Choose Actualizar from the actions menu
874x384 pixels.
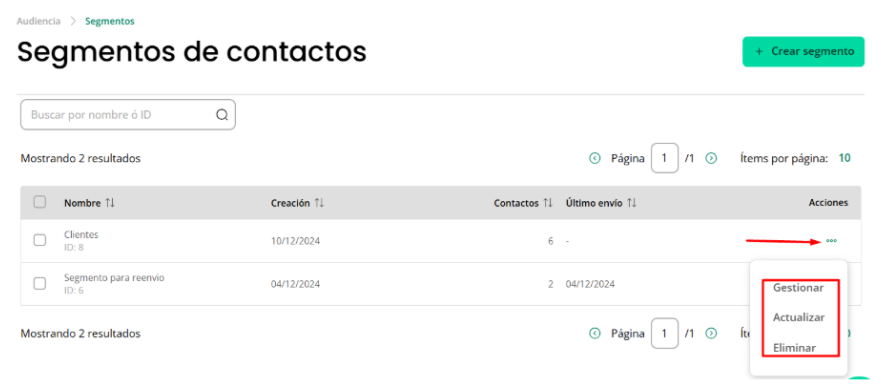799,317
